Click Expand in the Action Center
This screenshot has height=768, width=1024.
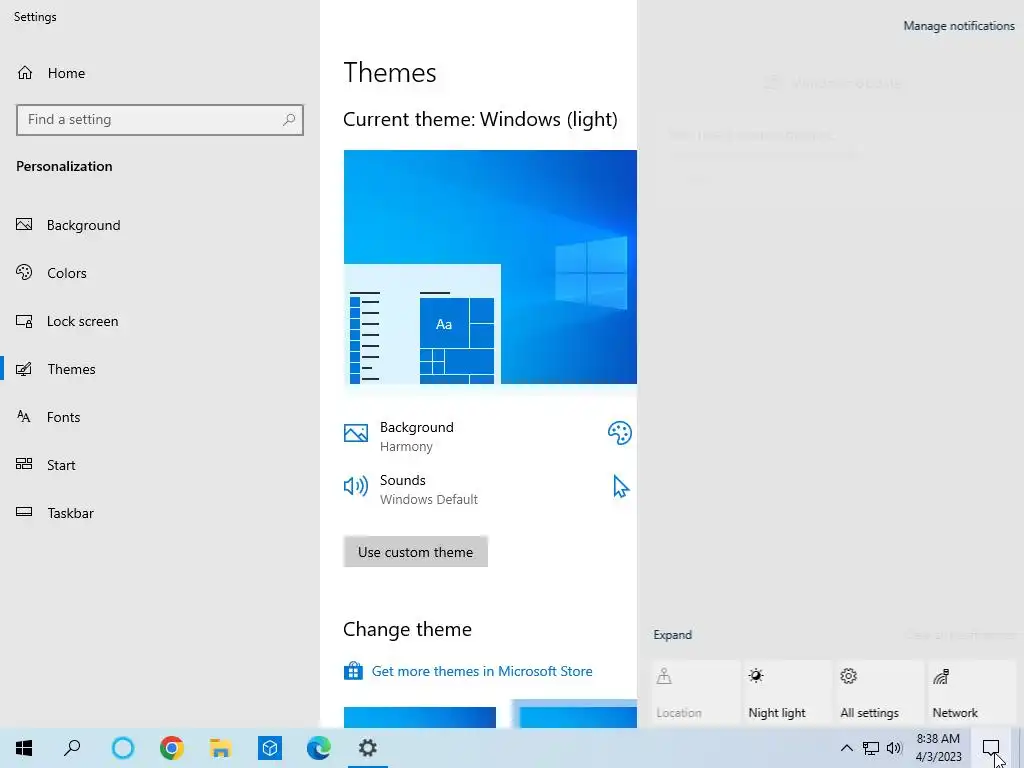pyautogui.click(x=673, y=635)
